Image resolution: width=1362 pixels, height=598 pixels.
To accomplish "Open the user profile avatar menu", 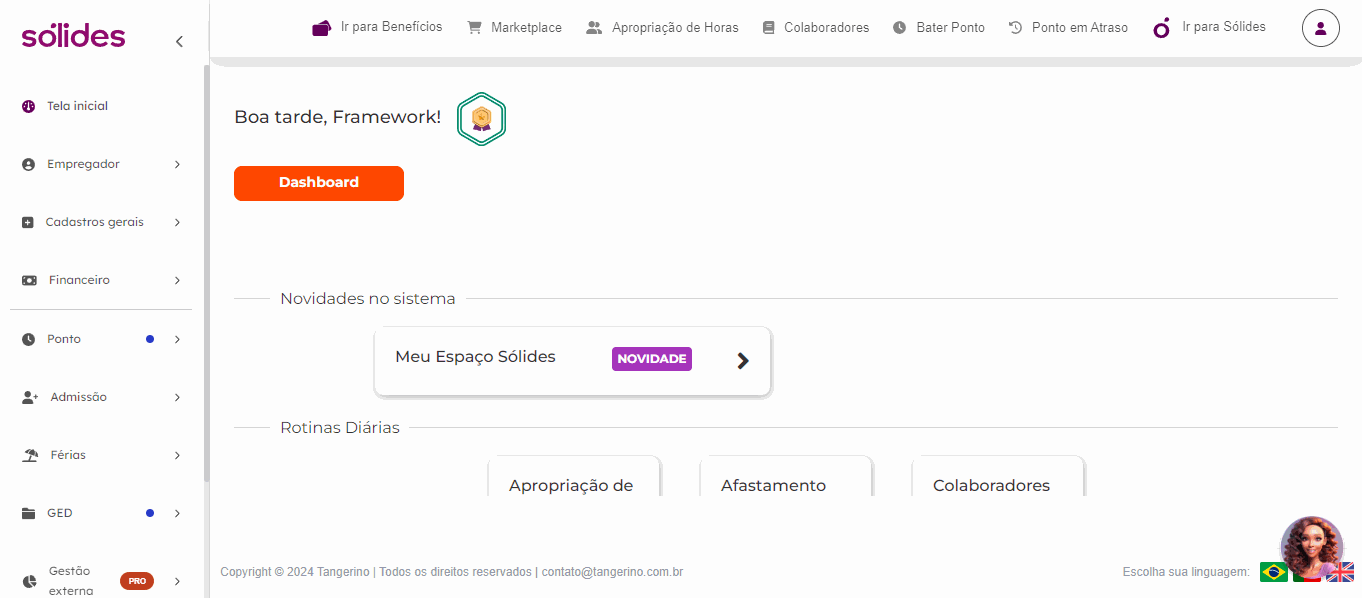I will pyautogui.click(x=1320, y=28).
